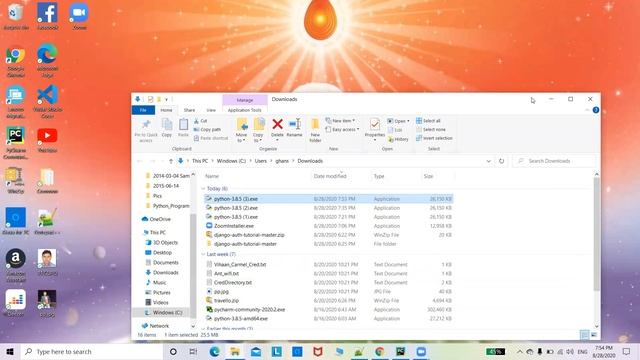Open Visual Studio Code desktop shortcut
Viewport: 640px width, 360px height.
(47, 102)
